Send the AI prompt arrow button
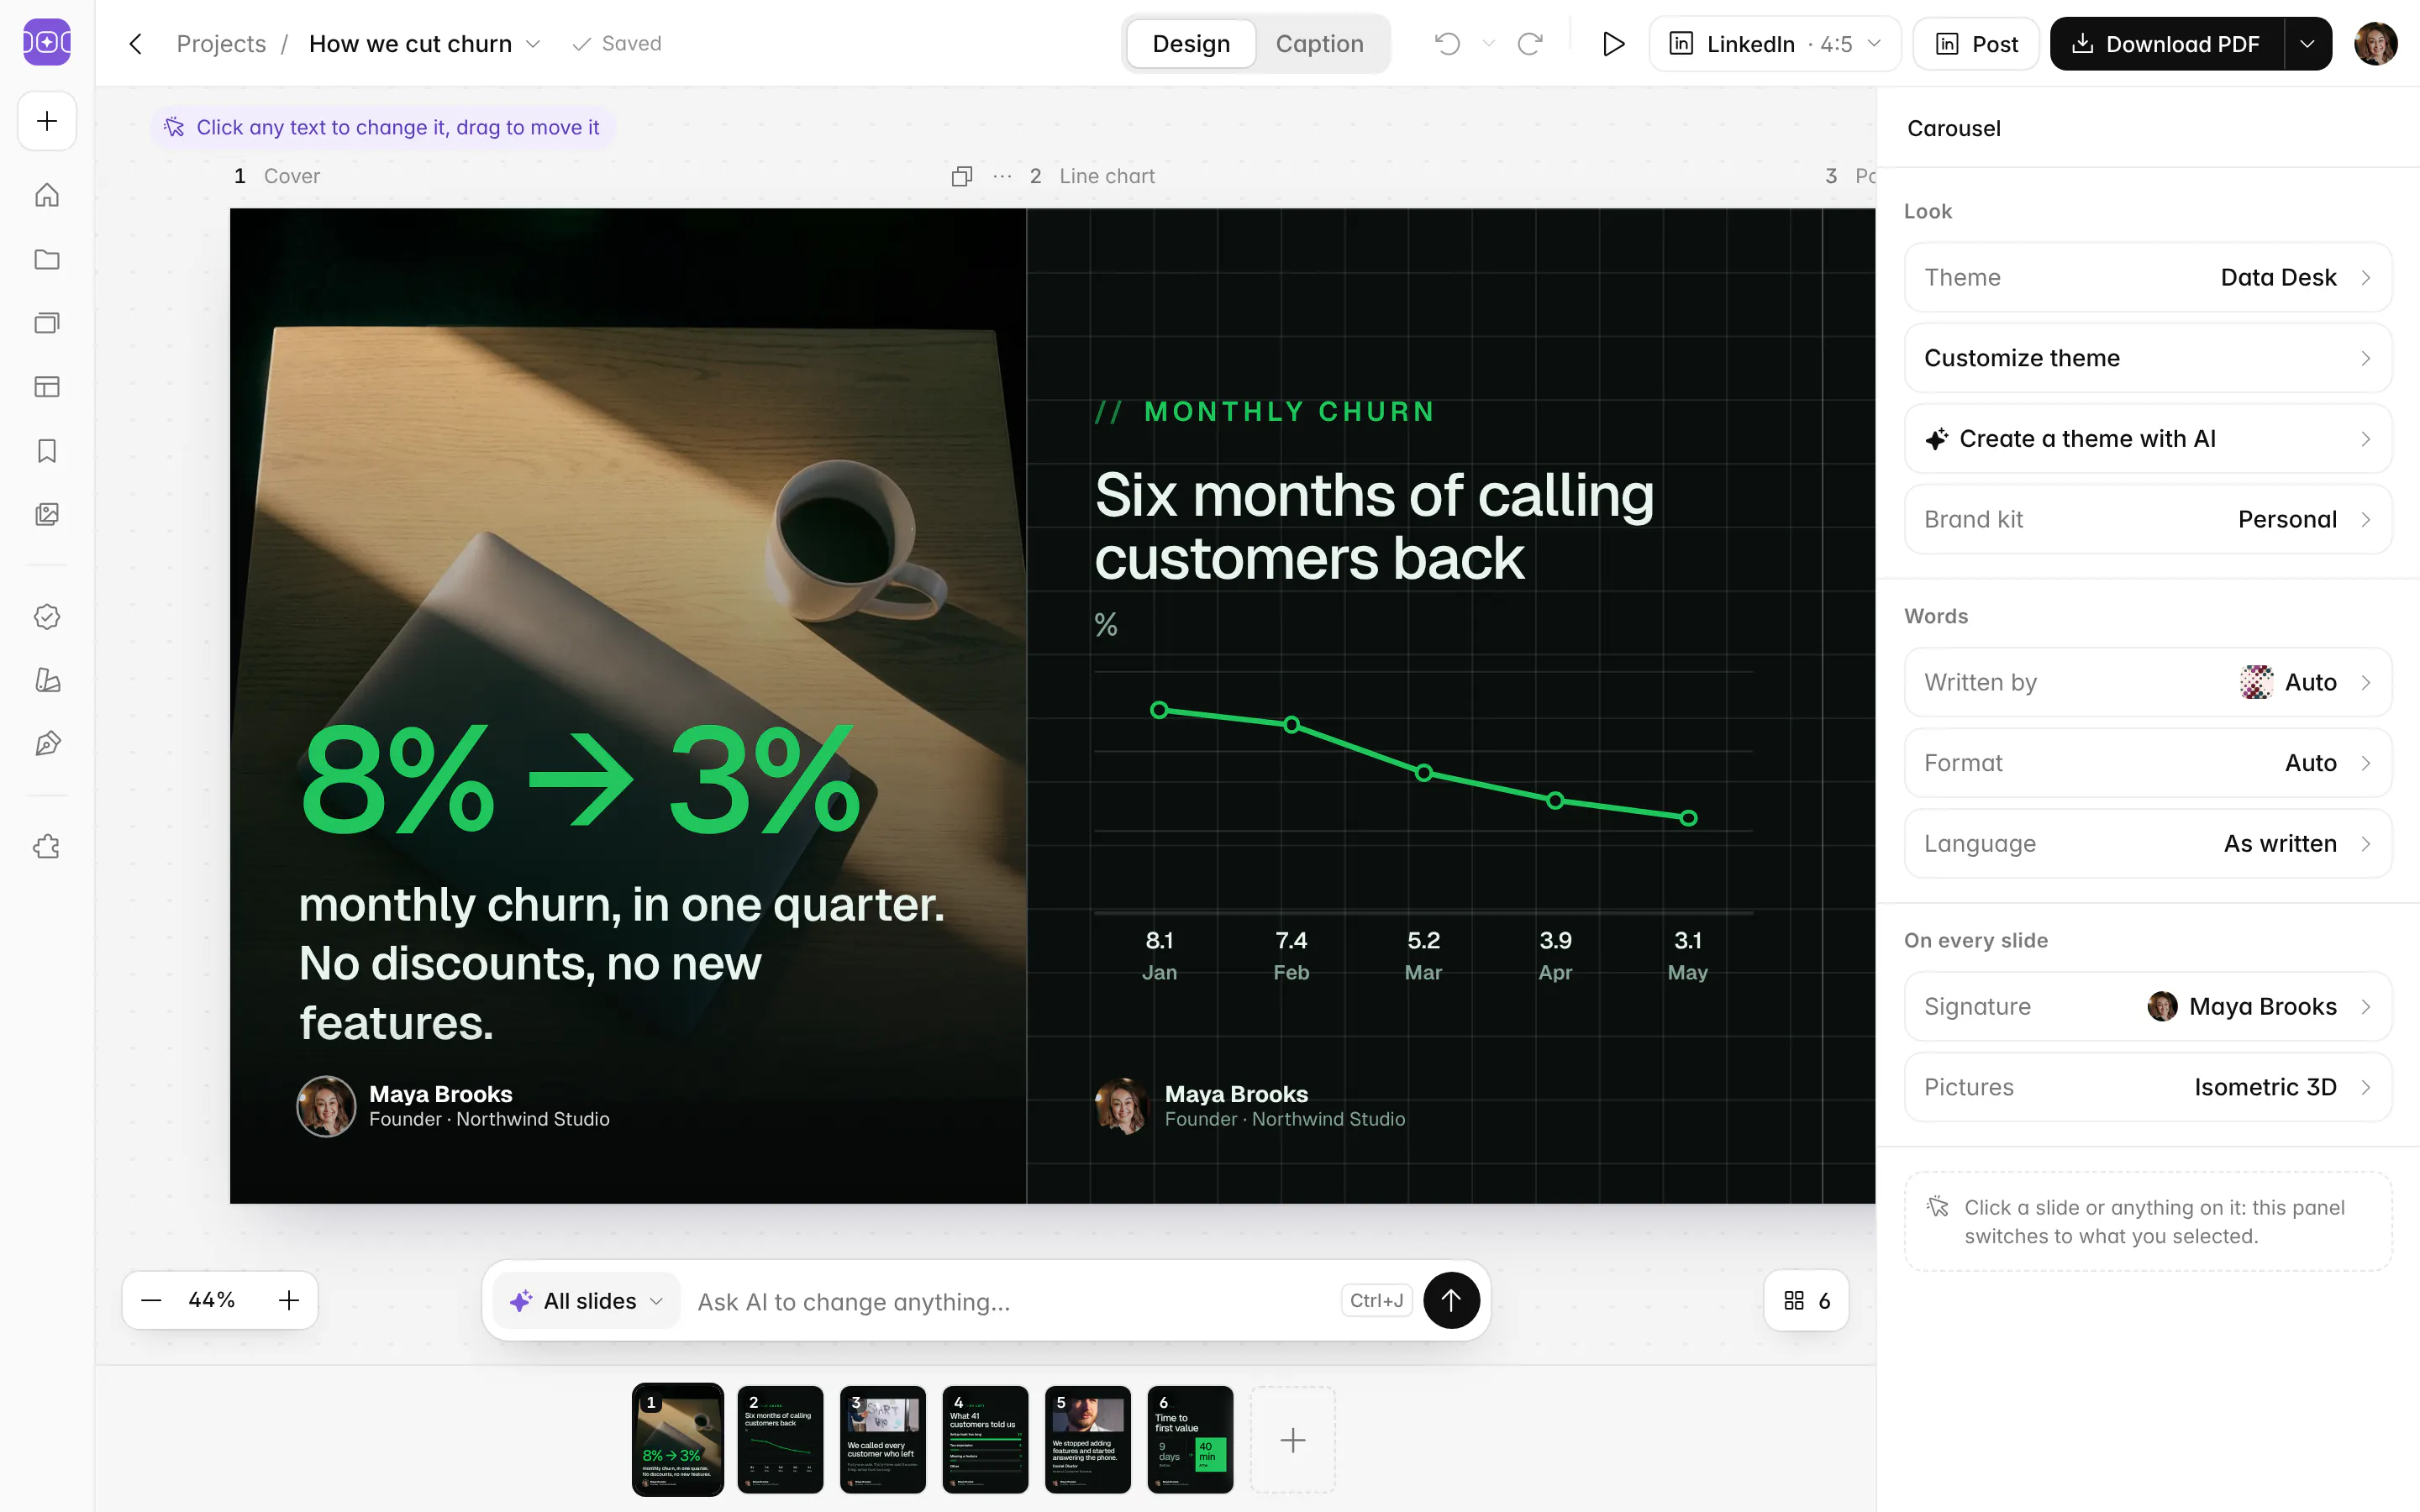2420x1512 pixels. point(1451,1300)
